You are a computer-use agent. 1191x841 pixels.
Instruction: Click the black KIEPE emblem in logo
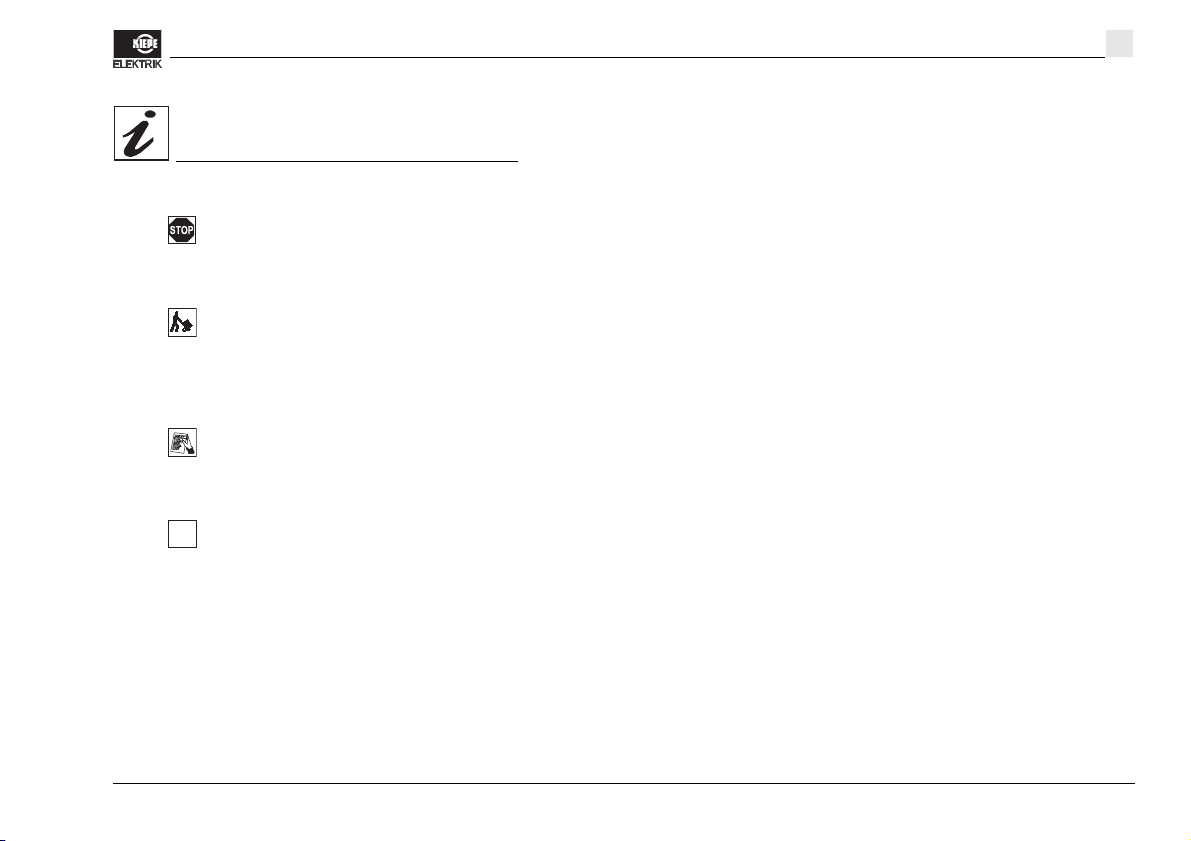137,43
